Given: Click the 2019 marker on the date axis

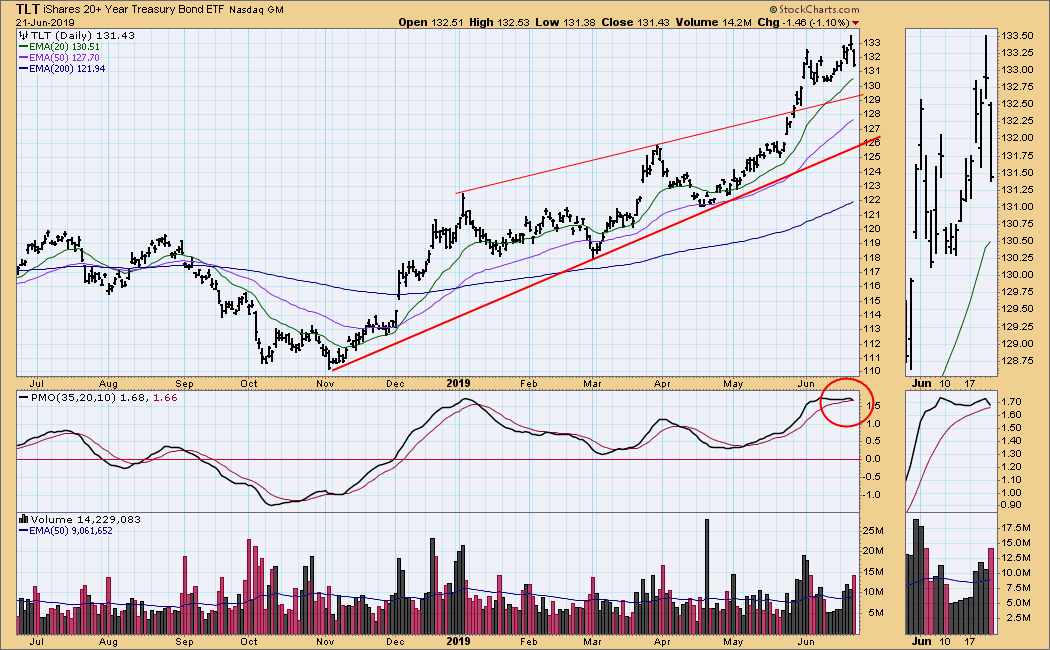Looking at the screenshot, I should pyautogui.click(x=457, y=382).
